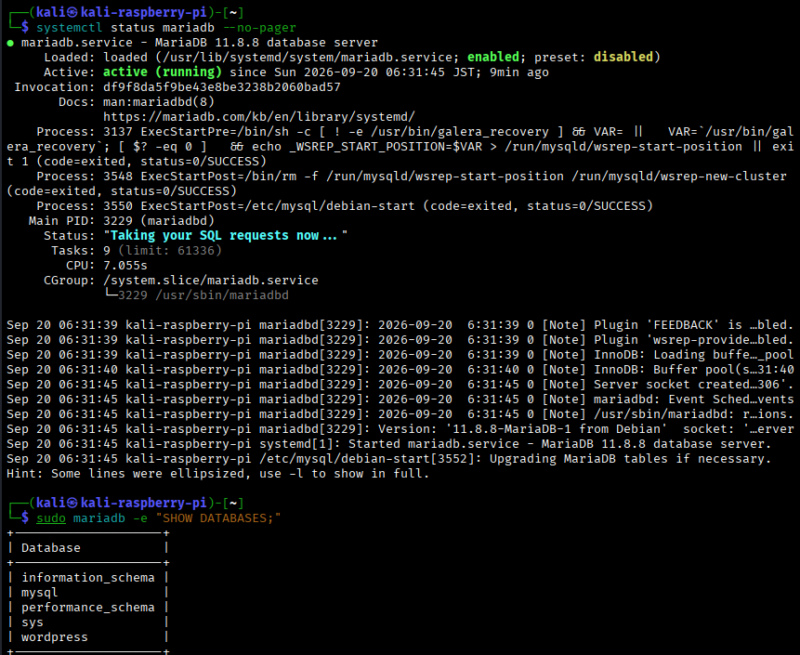800x655 pixels.
Task: Click the Process 3550 debian-start line
Action: pos(344,206)
